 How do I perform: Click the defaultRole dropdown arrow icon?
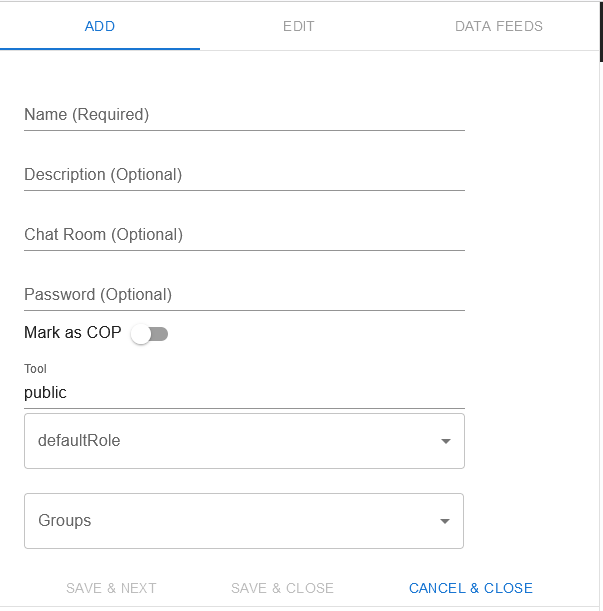(x=446, y=441)
